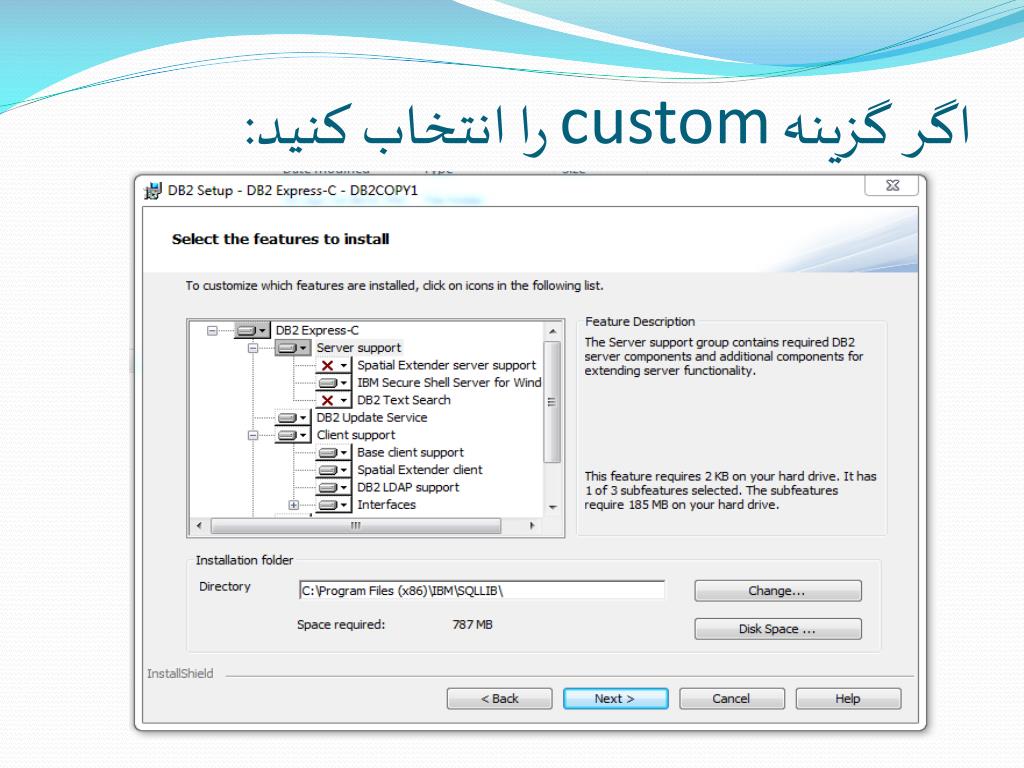Go back with the < Back button
Image resolution: width=1024 pixels, height=768 pixels.
[500, 699]
